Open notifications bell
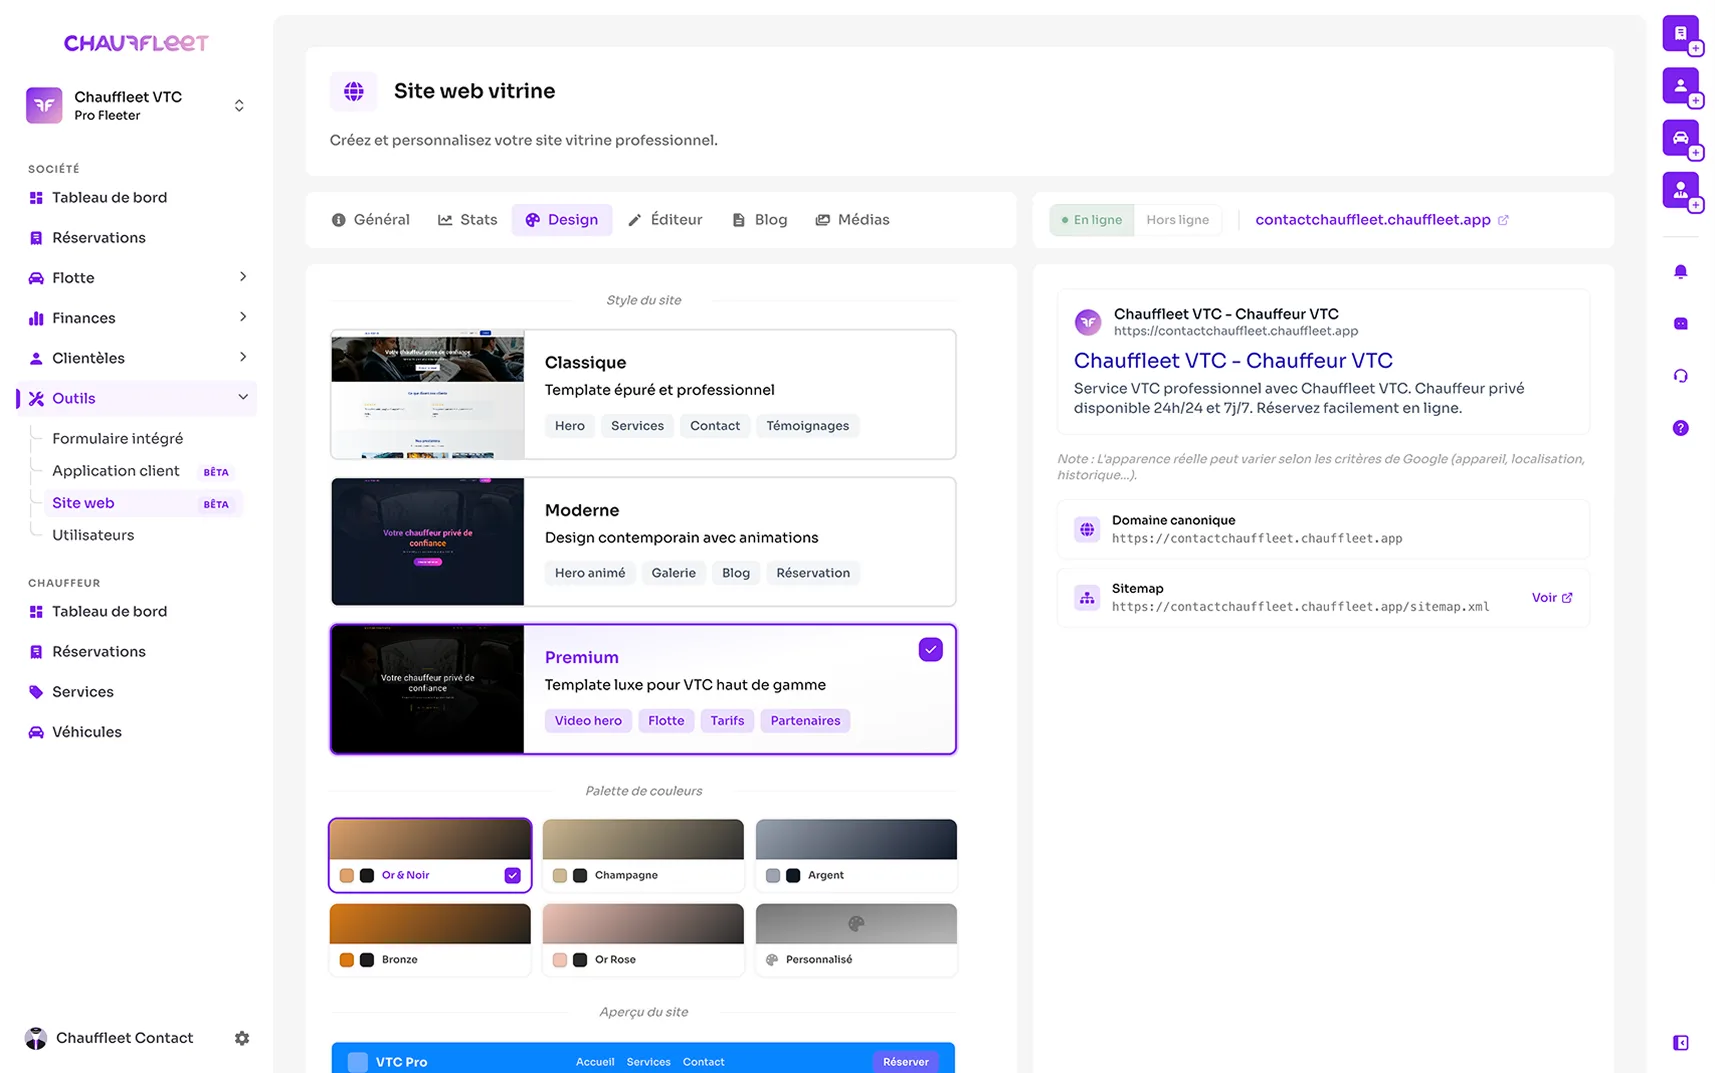This screenshot has height=1073, width=1715. 1681,272
